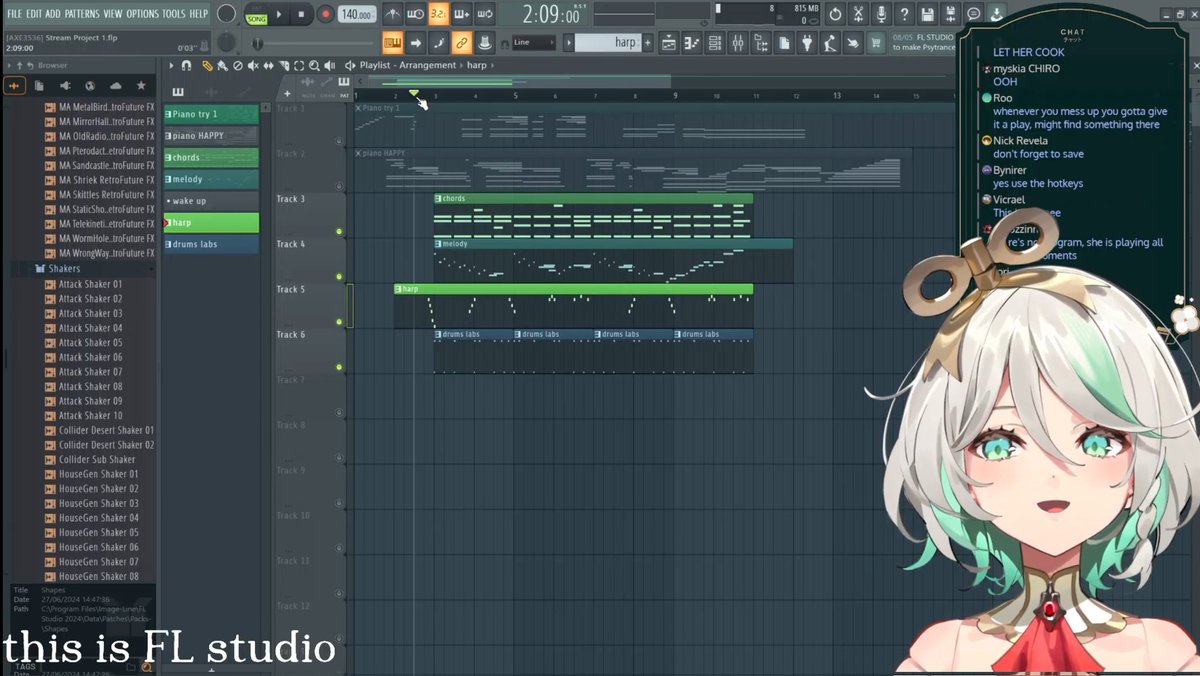Open the plugin picker plug icon
The image size is (1200, 676).
[807, 42]
